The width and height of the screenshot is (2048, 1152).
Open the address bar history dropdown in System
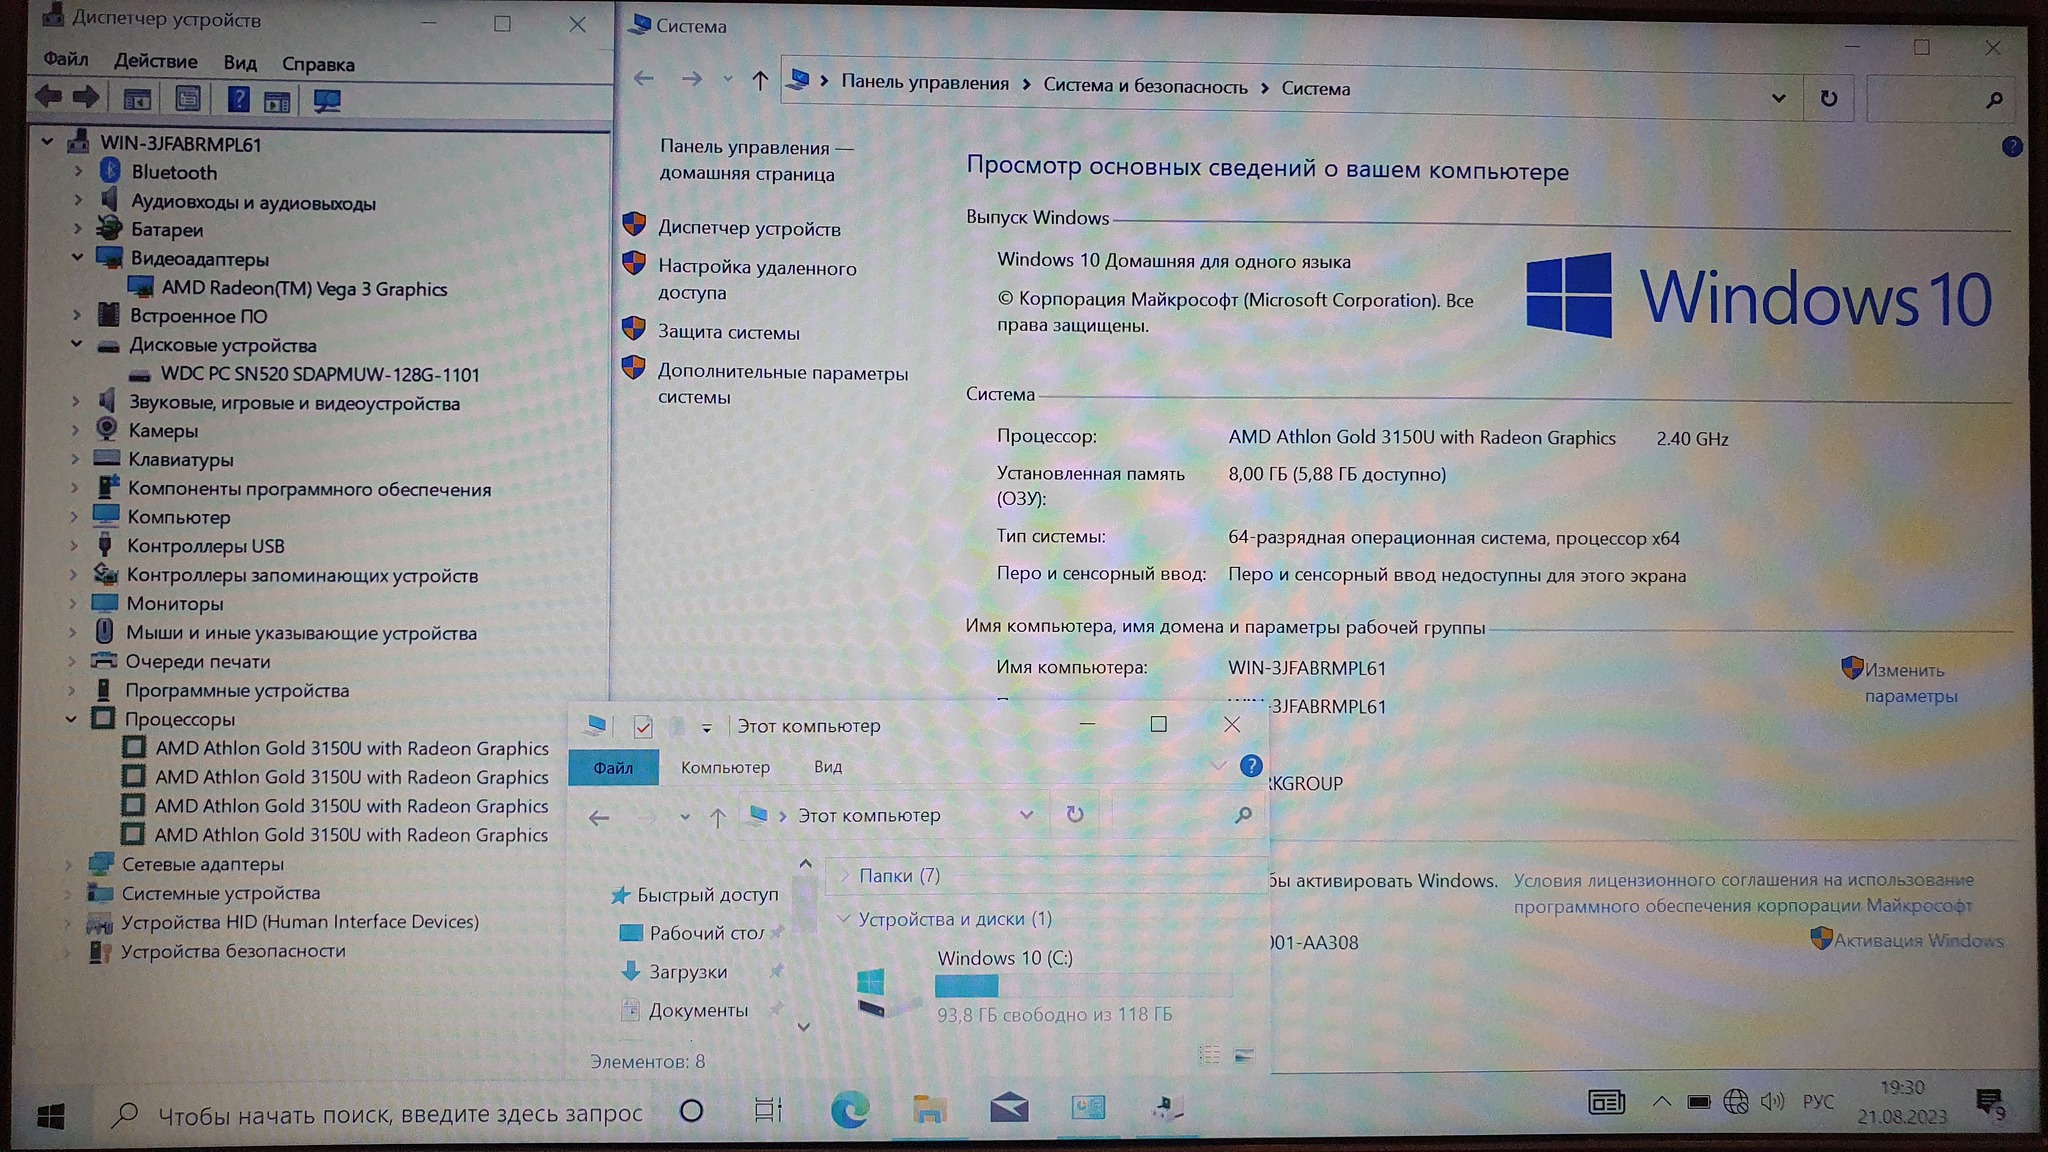pos(1778,98)
